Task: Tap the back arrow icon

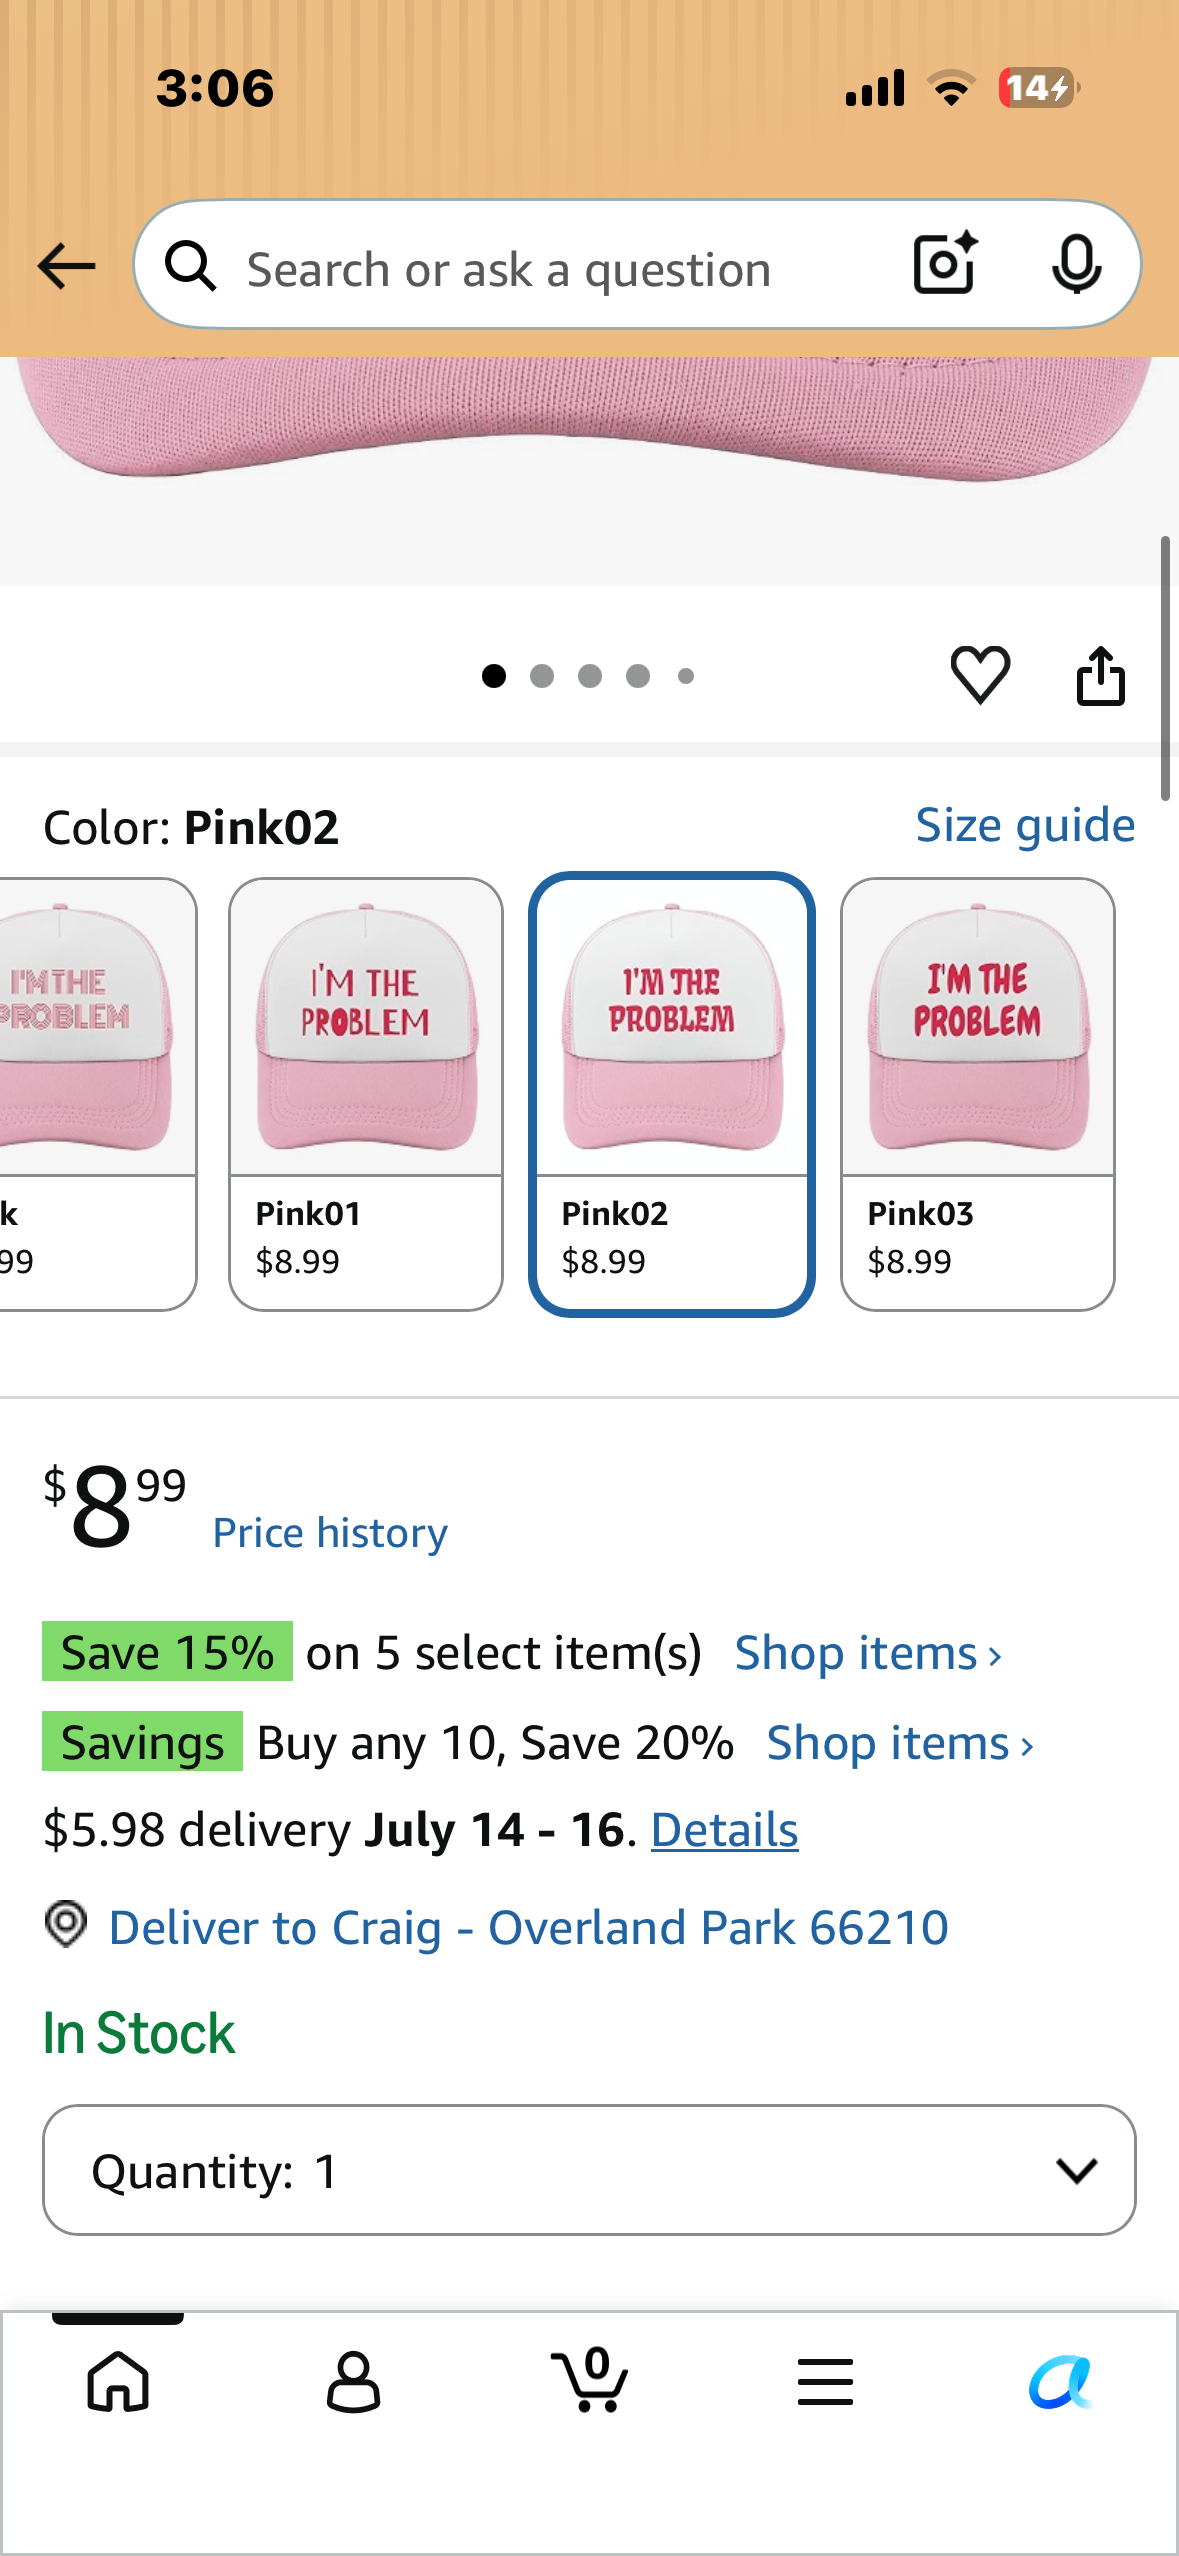Action: pos(66,266)
